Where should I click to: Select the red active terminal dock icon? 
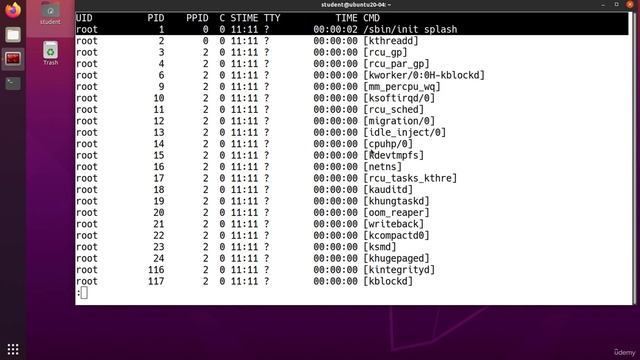[13, 59]
